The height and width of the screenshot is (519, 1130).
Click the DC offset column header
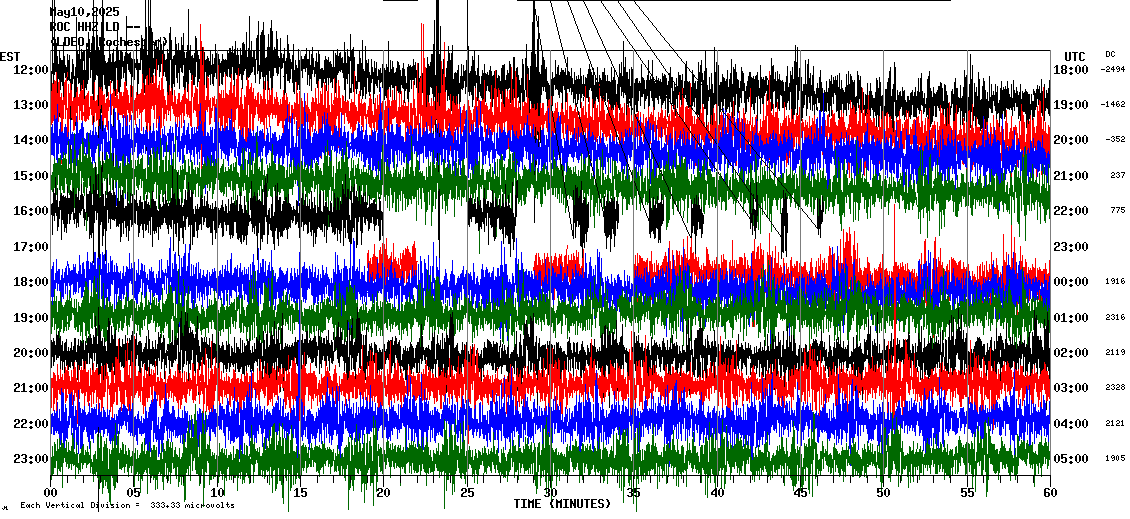[x=1110, y=54]
